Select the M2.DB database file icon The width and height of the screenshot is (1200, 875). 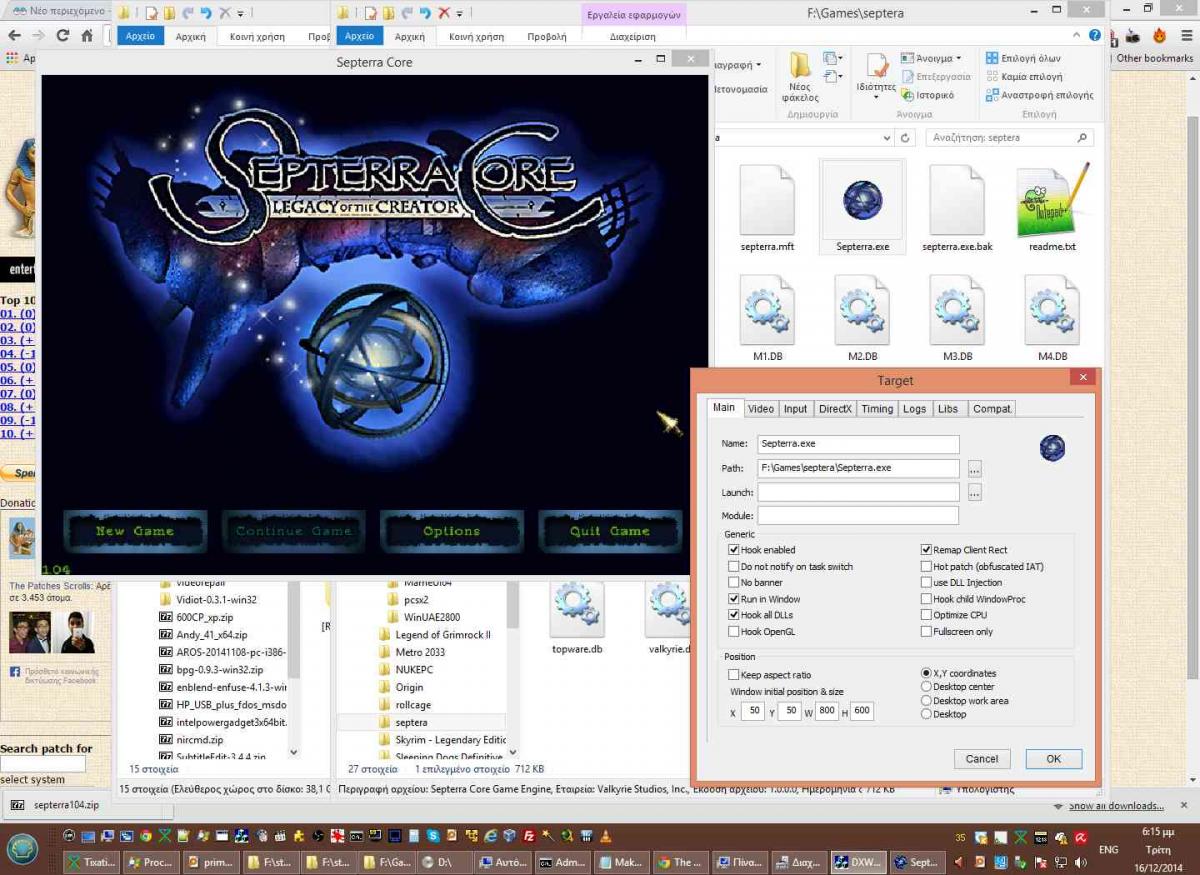tap(862, 310)
